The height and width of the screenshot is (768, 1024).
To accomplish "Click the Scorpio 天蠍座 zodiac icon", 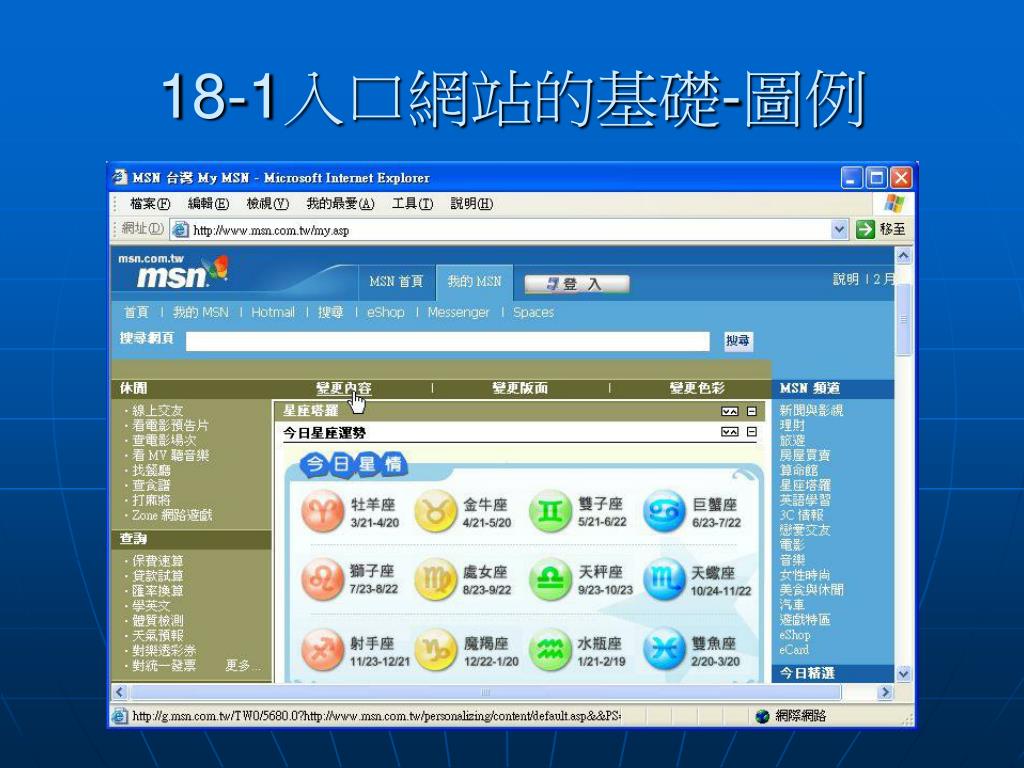I will pyautogui.click(x=664, y=579).
